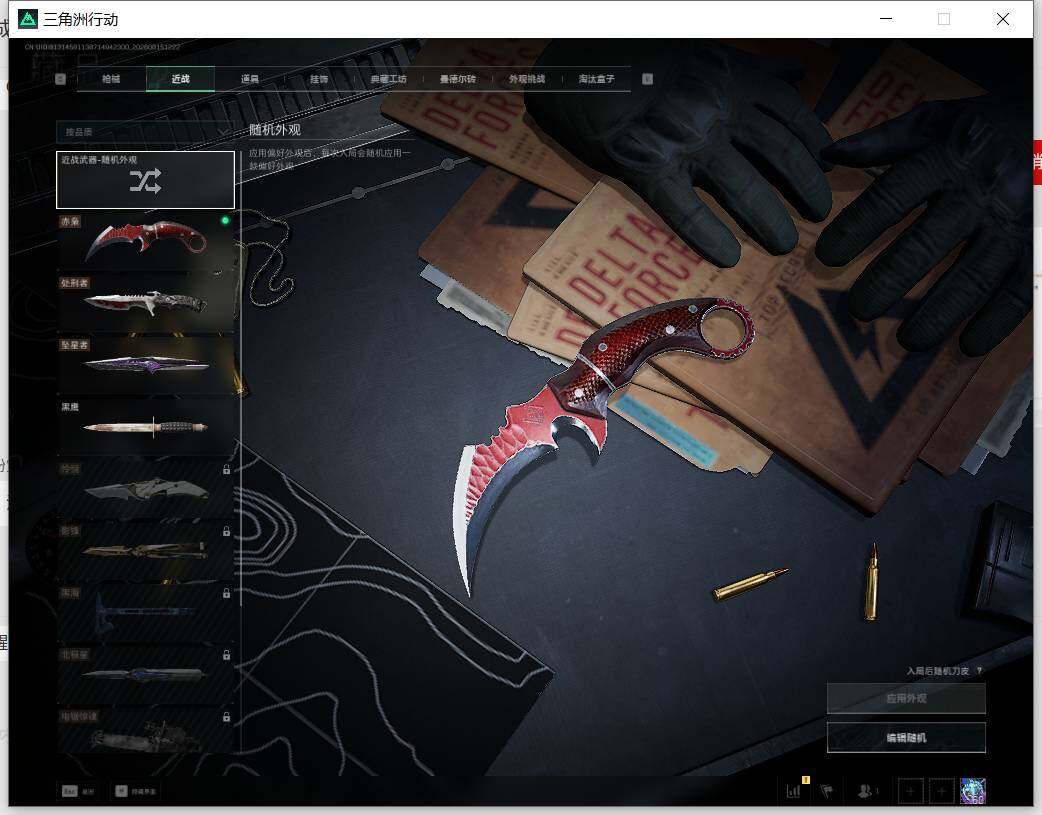Click the player avatar in bottom-right corner
The width and height of the screenshot is (1042, 815).
[973, 791]
